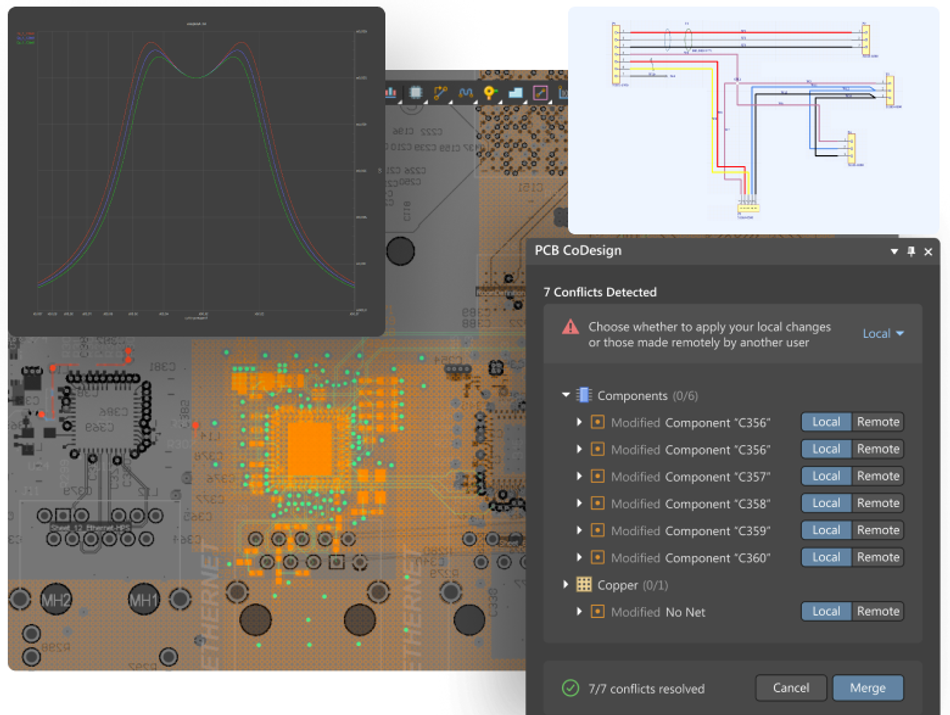Select Remote for Component "C357"
The height and width of the screenshot is (715, 950).
pos(876,476)
